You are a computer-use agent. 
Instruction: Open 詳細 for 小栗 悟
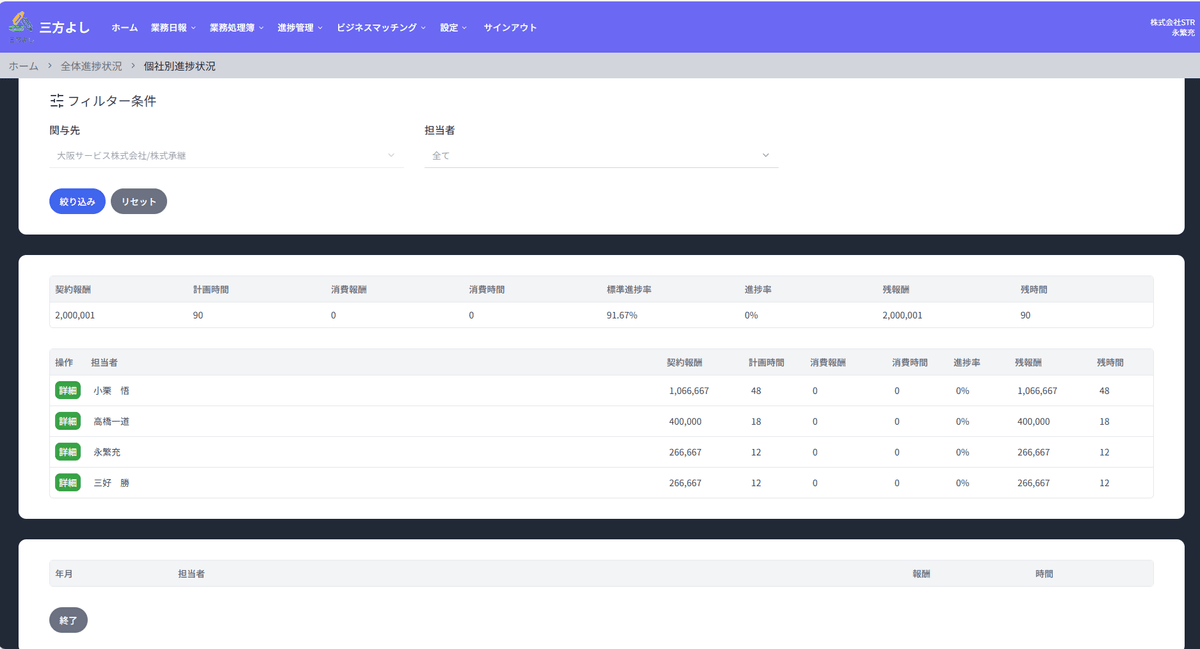coord(67,391)
